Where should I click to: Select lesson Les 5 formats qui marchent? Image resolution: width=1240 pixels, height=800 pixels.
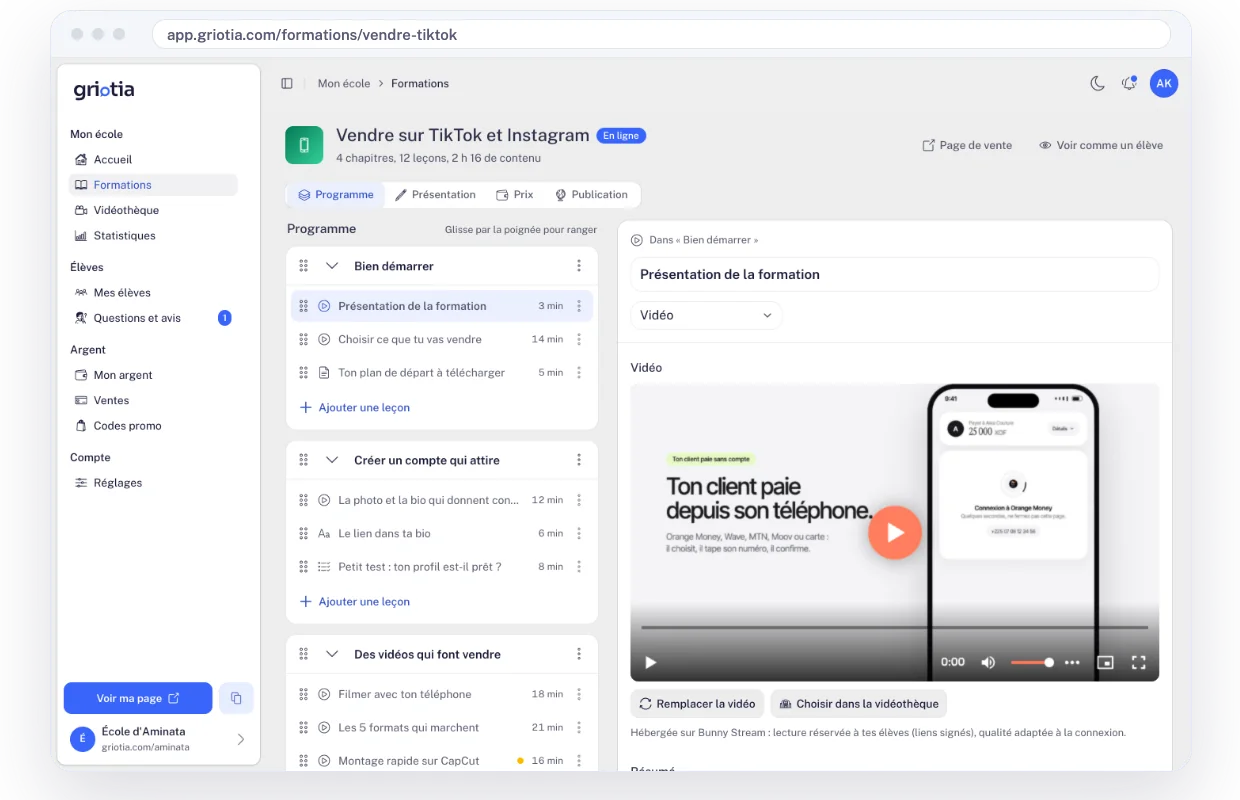click(442, 727)
